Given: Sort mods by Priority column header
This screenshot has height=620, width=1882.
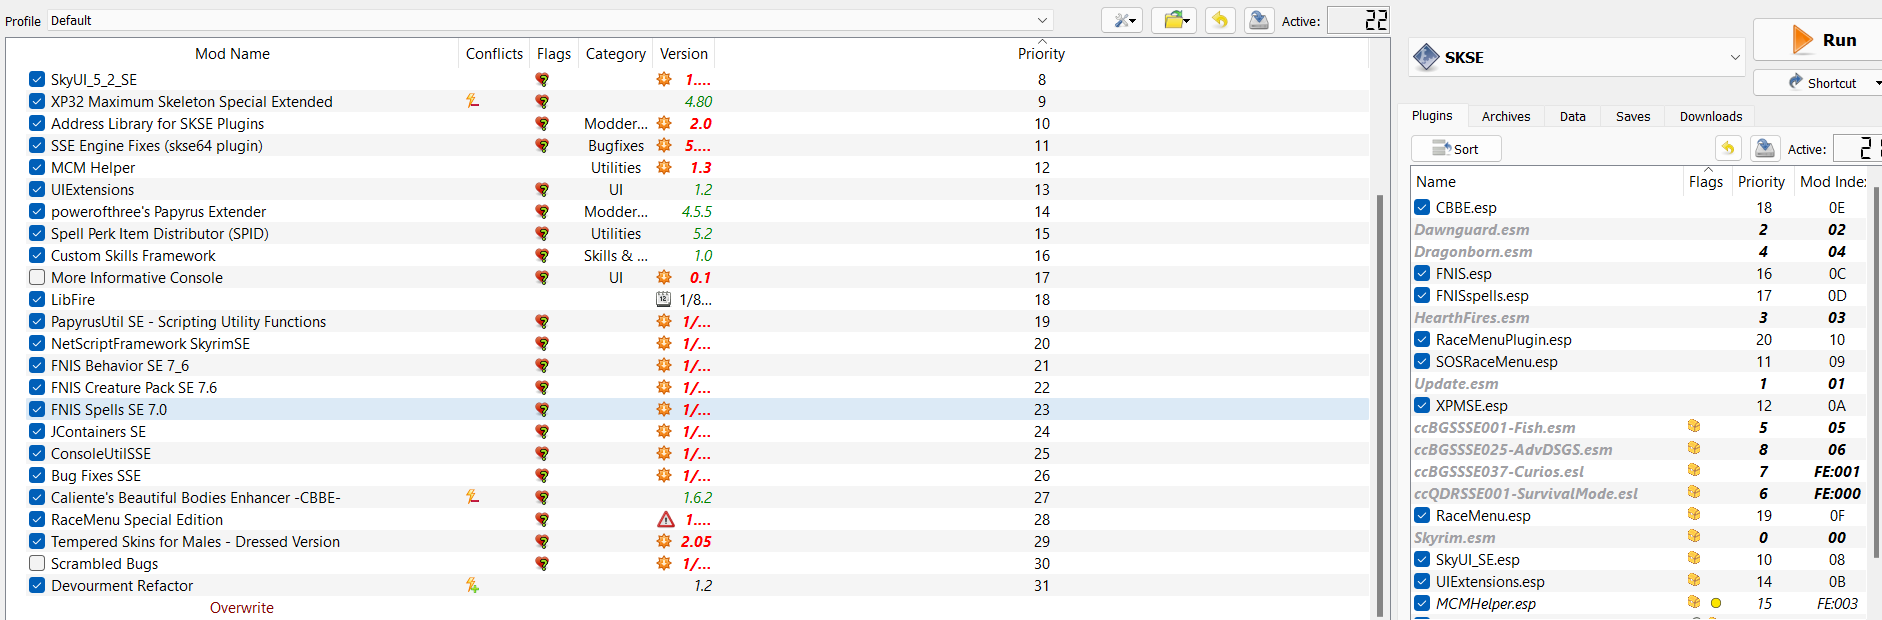Looking at the screenshot, I should click(1041, 54).
